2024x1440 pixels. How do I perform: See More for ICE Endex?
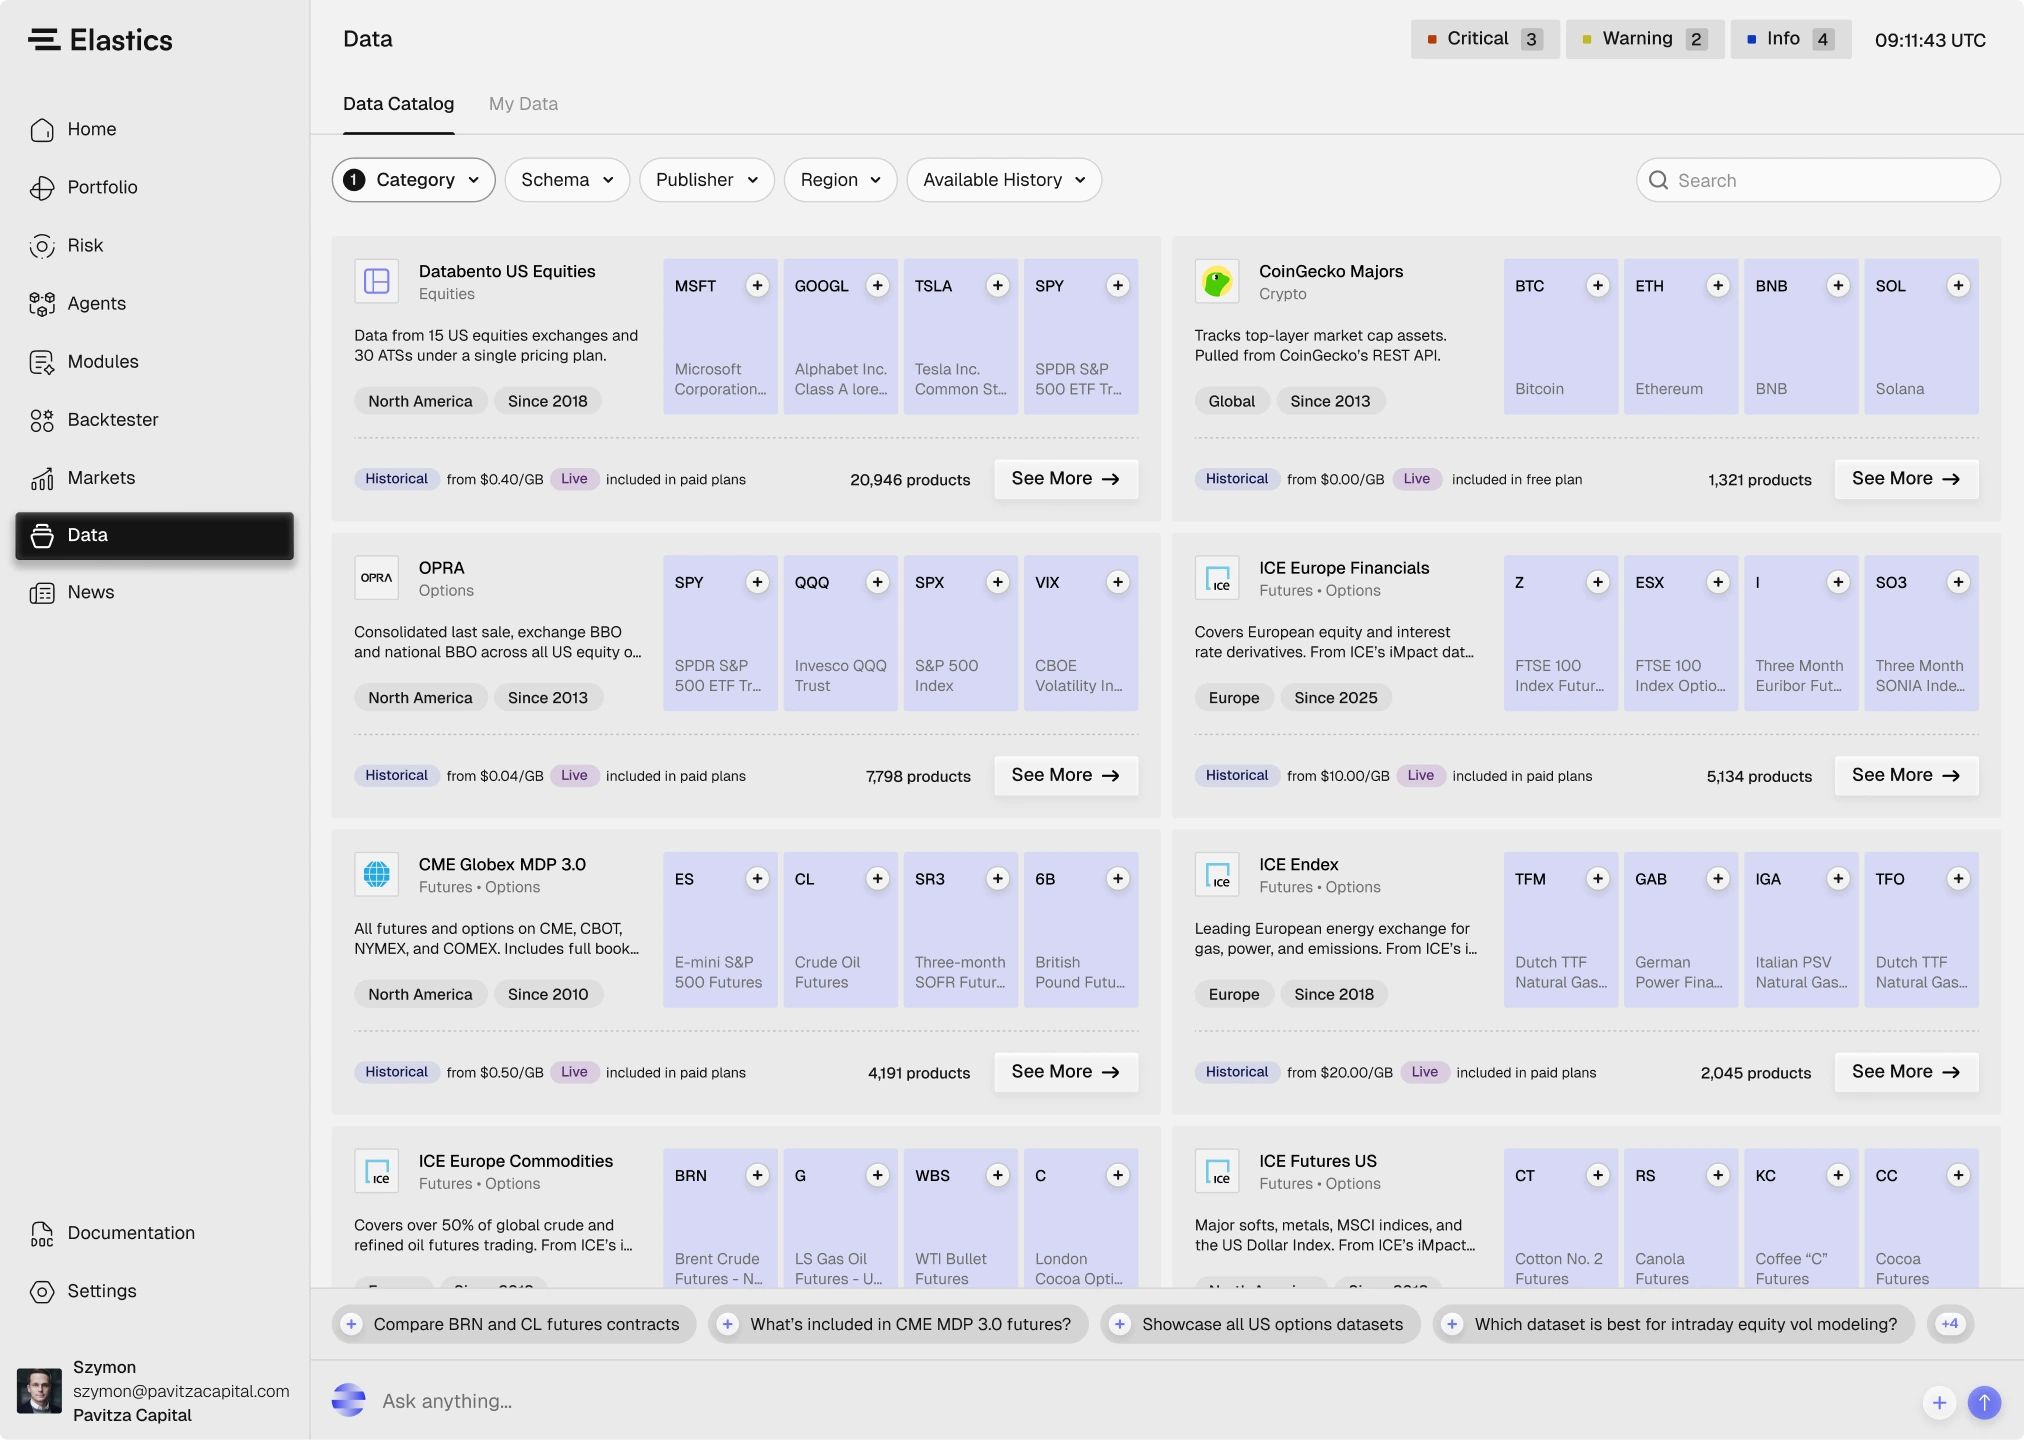[x=1906, y=1072]
